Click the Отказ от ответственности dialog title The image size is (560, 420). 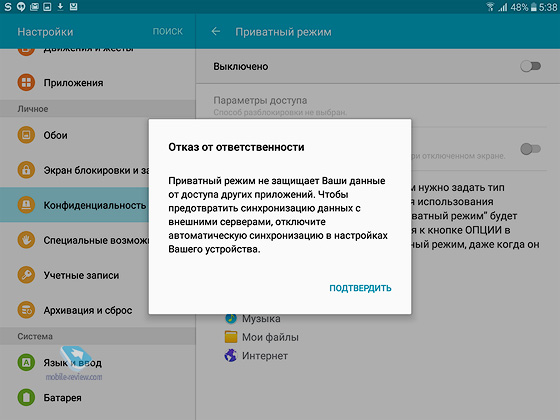pyautogui.click(x=236, y=147)
